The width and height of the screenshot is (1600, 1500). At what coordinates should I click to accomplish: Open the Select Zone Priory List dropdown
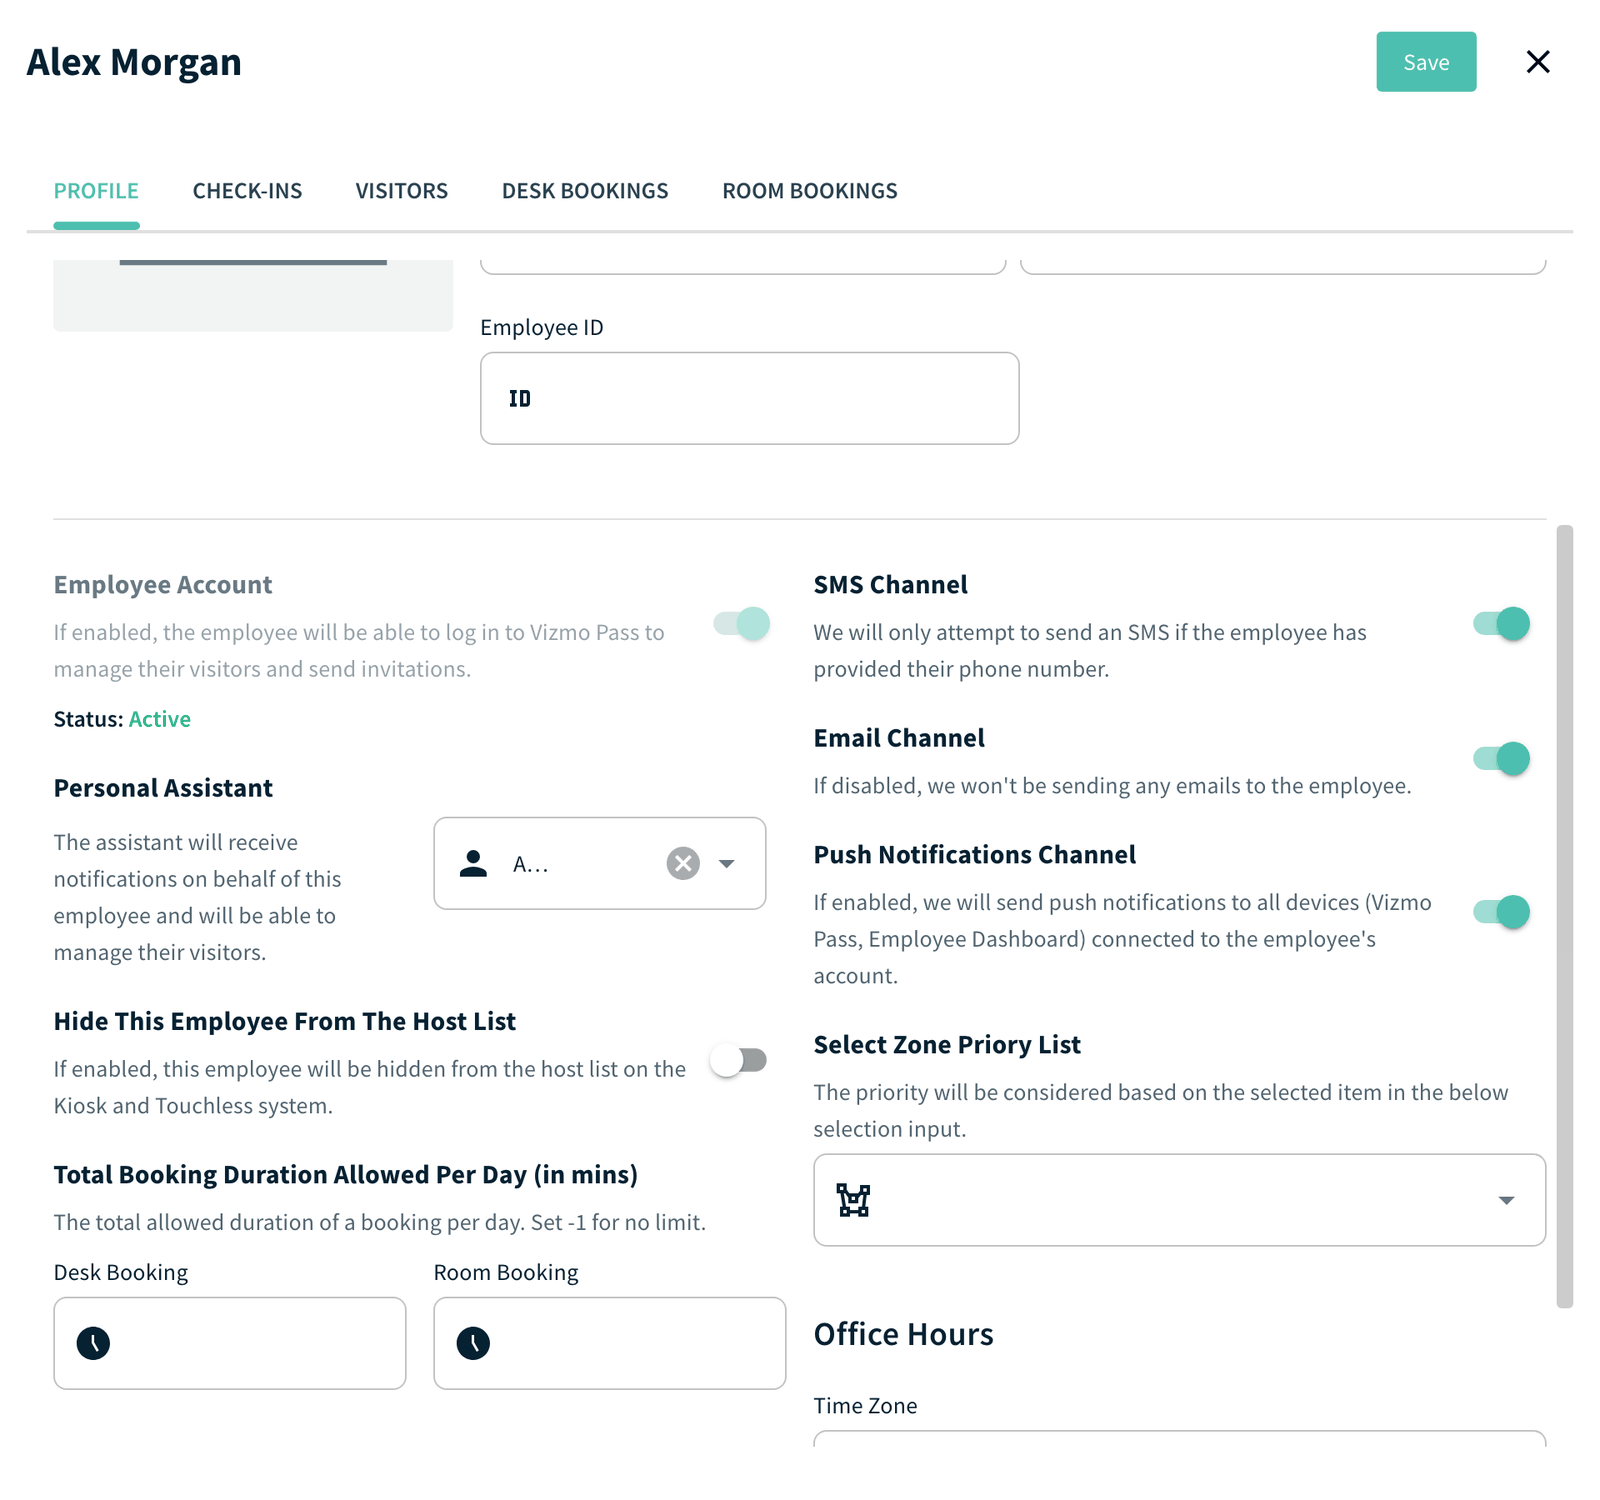[1180, 1200]
